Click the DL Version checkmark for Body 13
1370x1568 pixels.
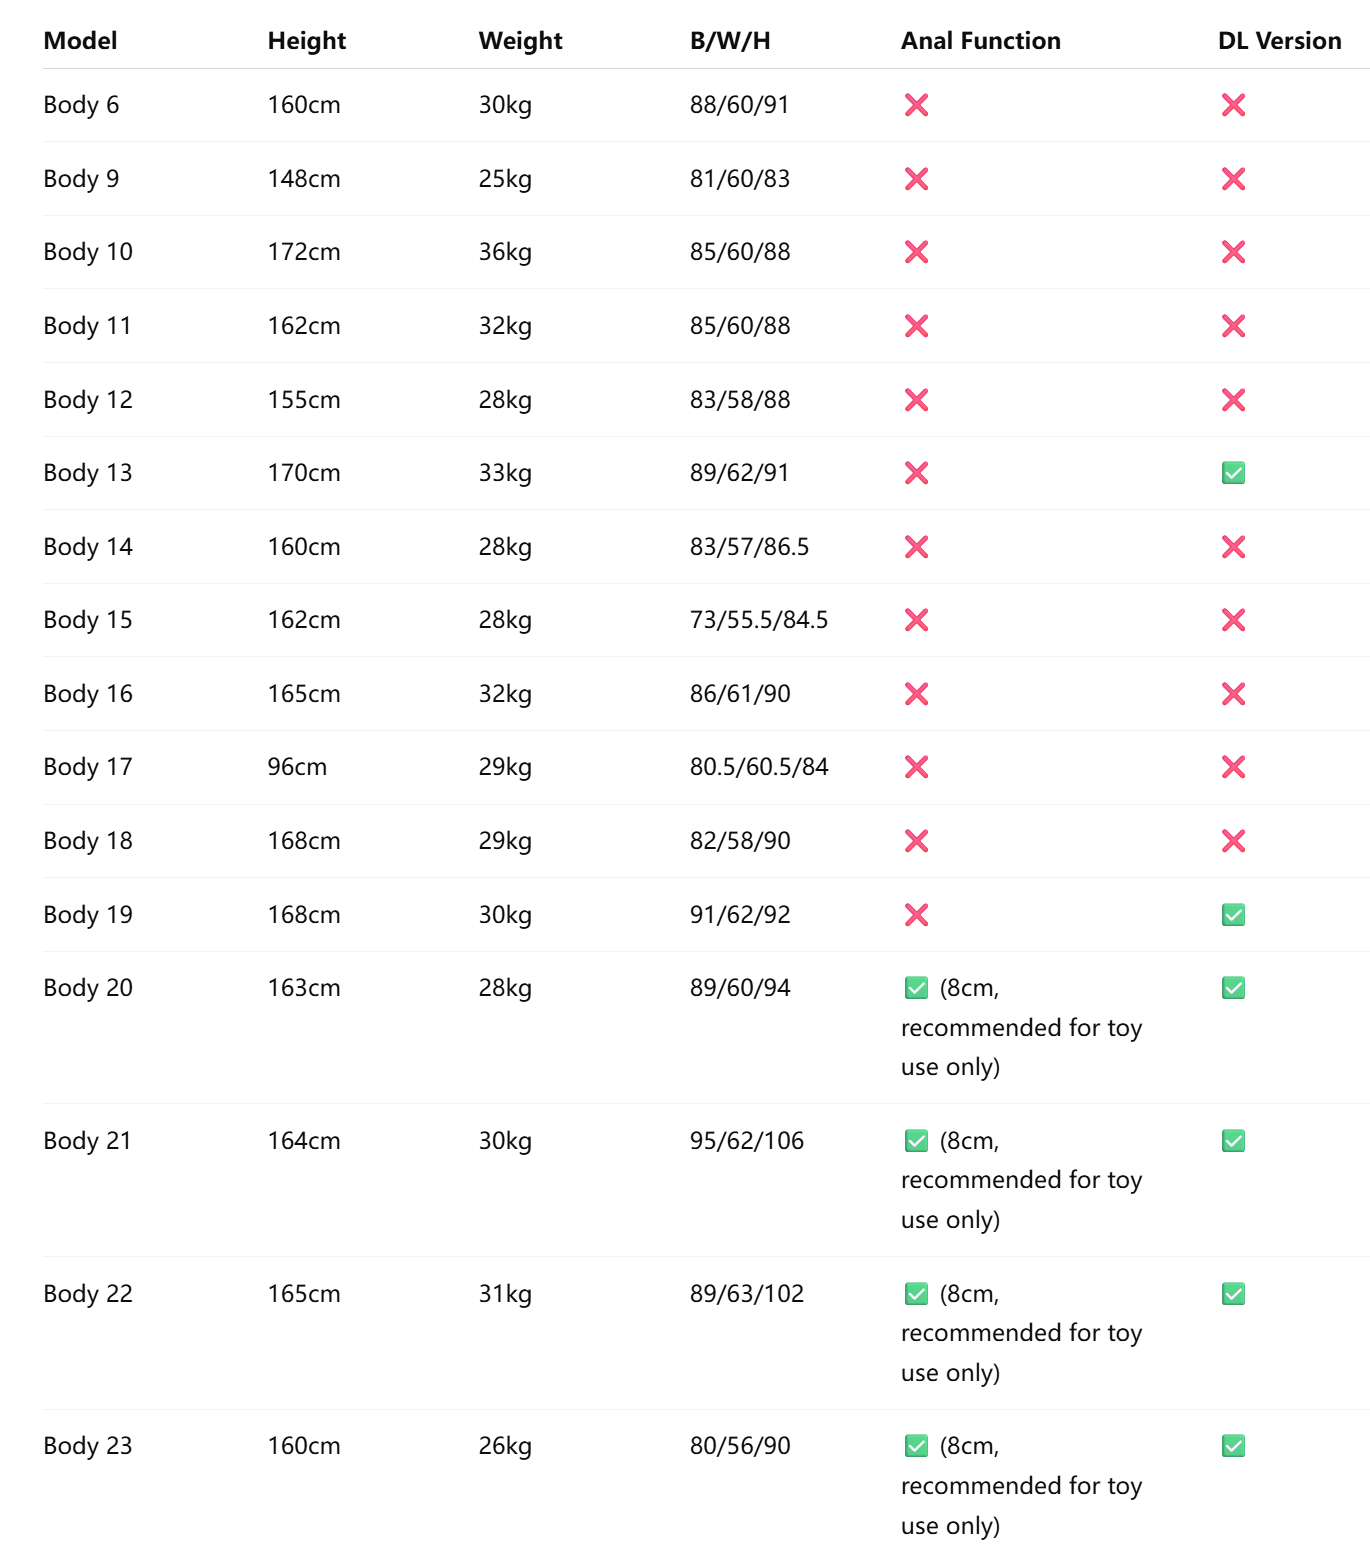click(x=1233, y=473)
